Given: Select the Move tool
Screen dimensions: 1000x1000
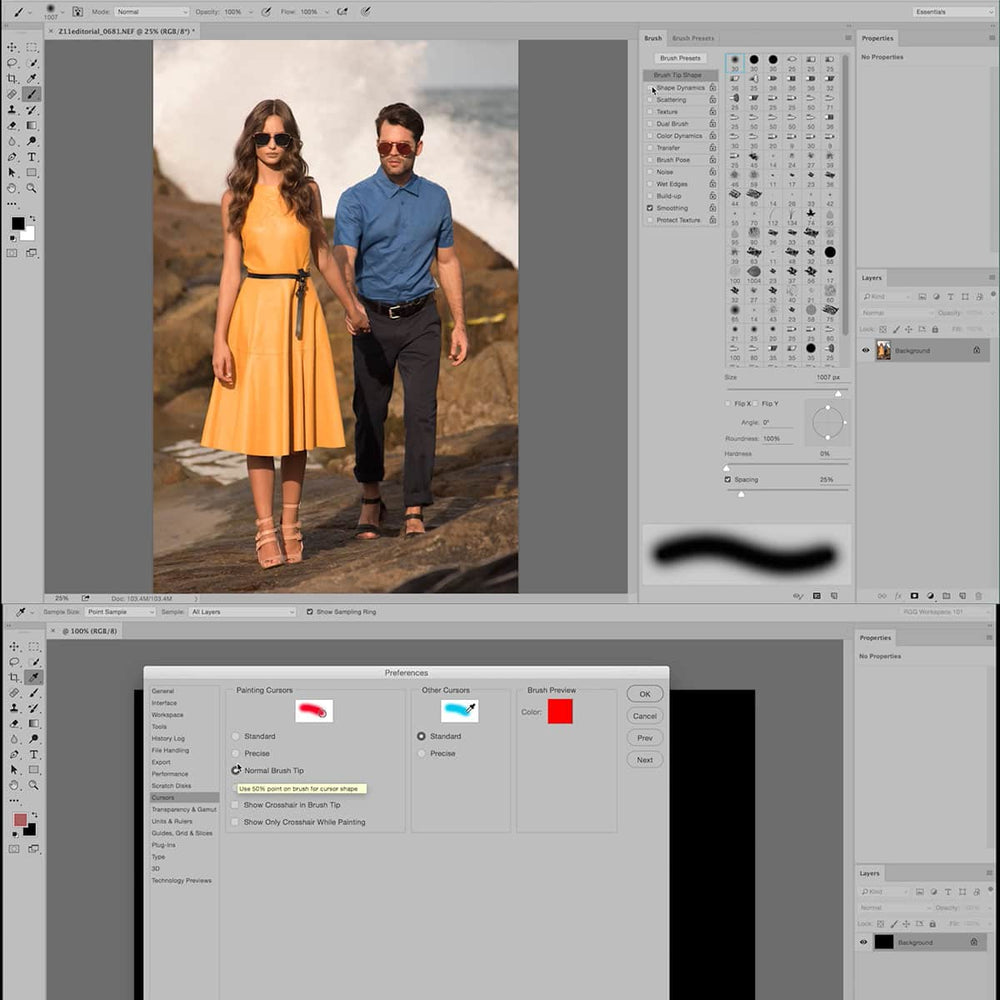Looking at the screenshot, I should point(12,47).
